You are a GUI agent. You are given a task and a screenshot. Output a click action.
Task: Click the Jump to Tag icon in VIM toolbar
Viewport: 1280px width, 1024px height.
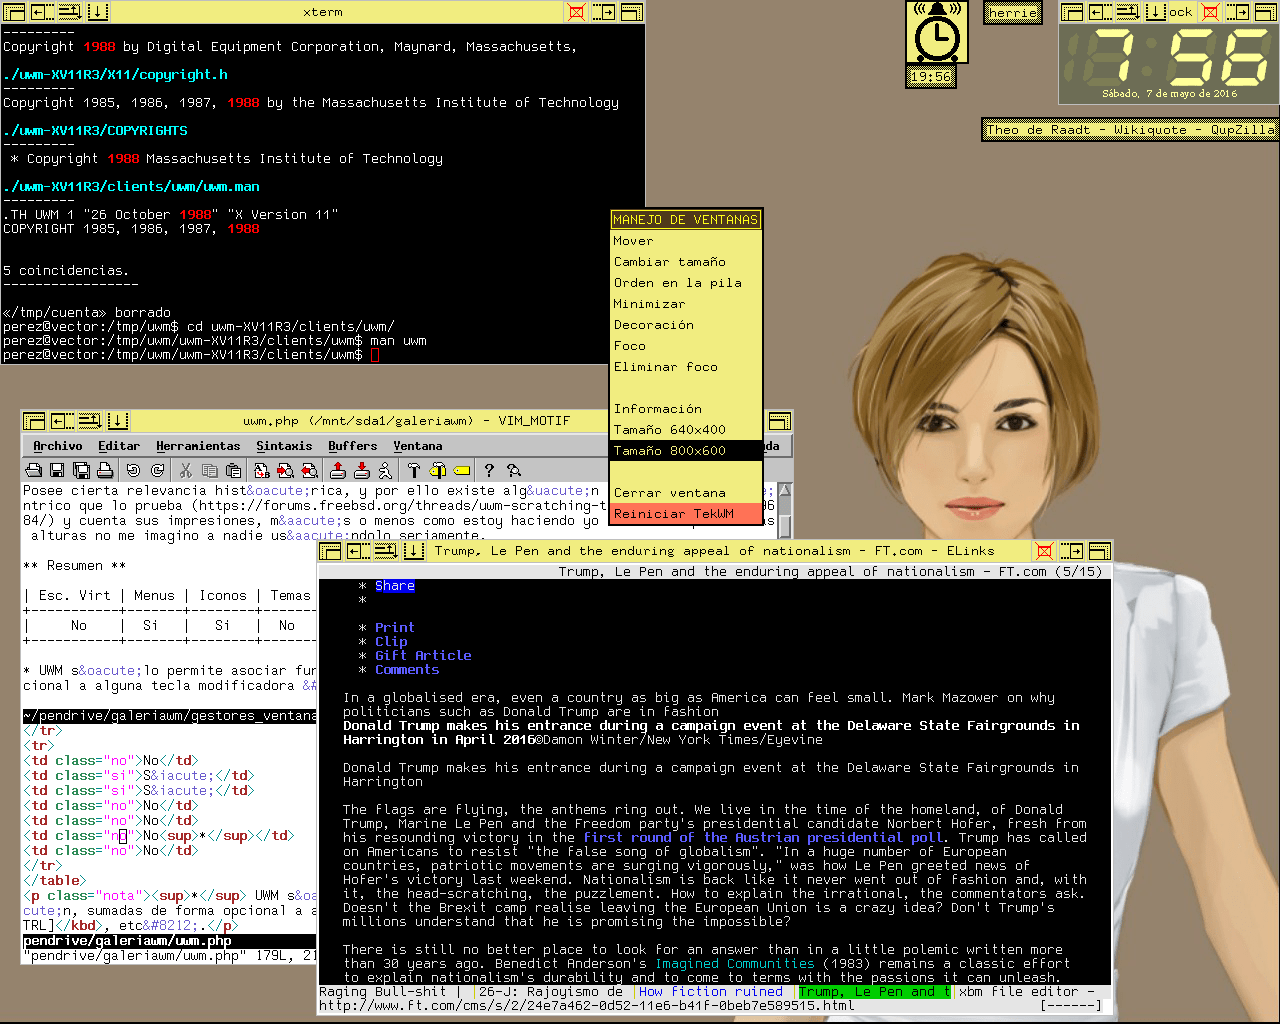coord(461,470)
